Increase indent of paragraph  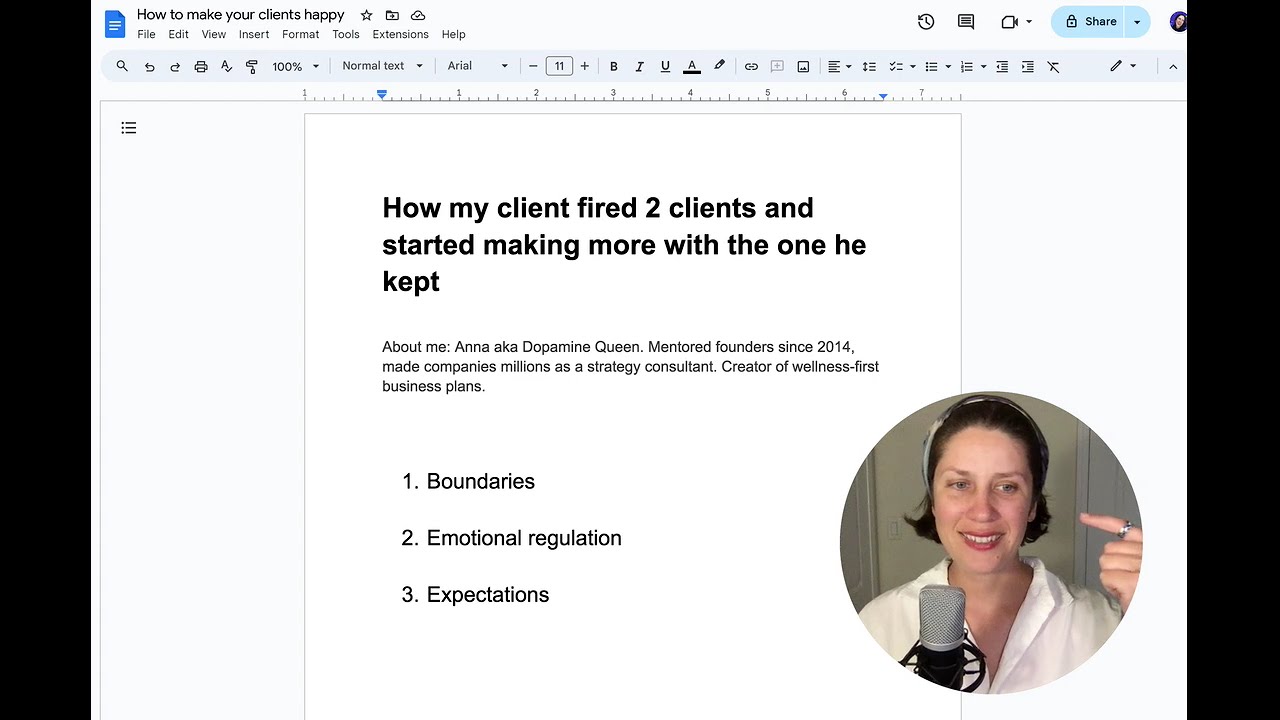[x=1028, y=66]
